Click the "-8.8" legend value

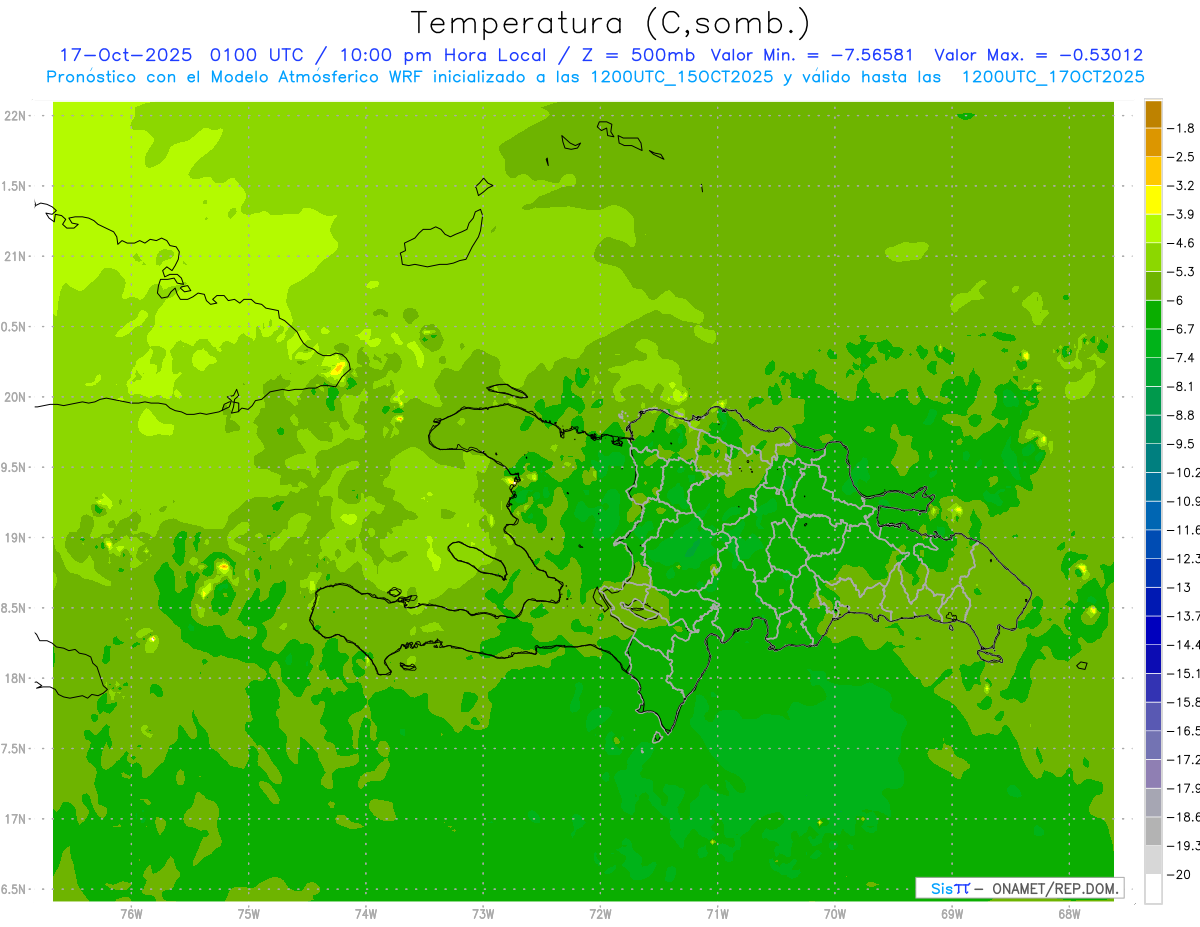pyautogui.click(x=1183, y=415)
